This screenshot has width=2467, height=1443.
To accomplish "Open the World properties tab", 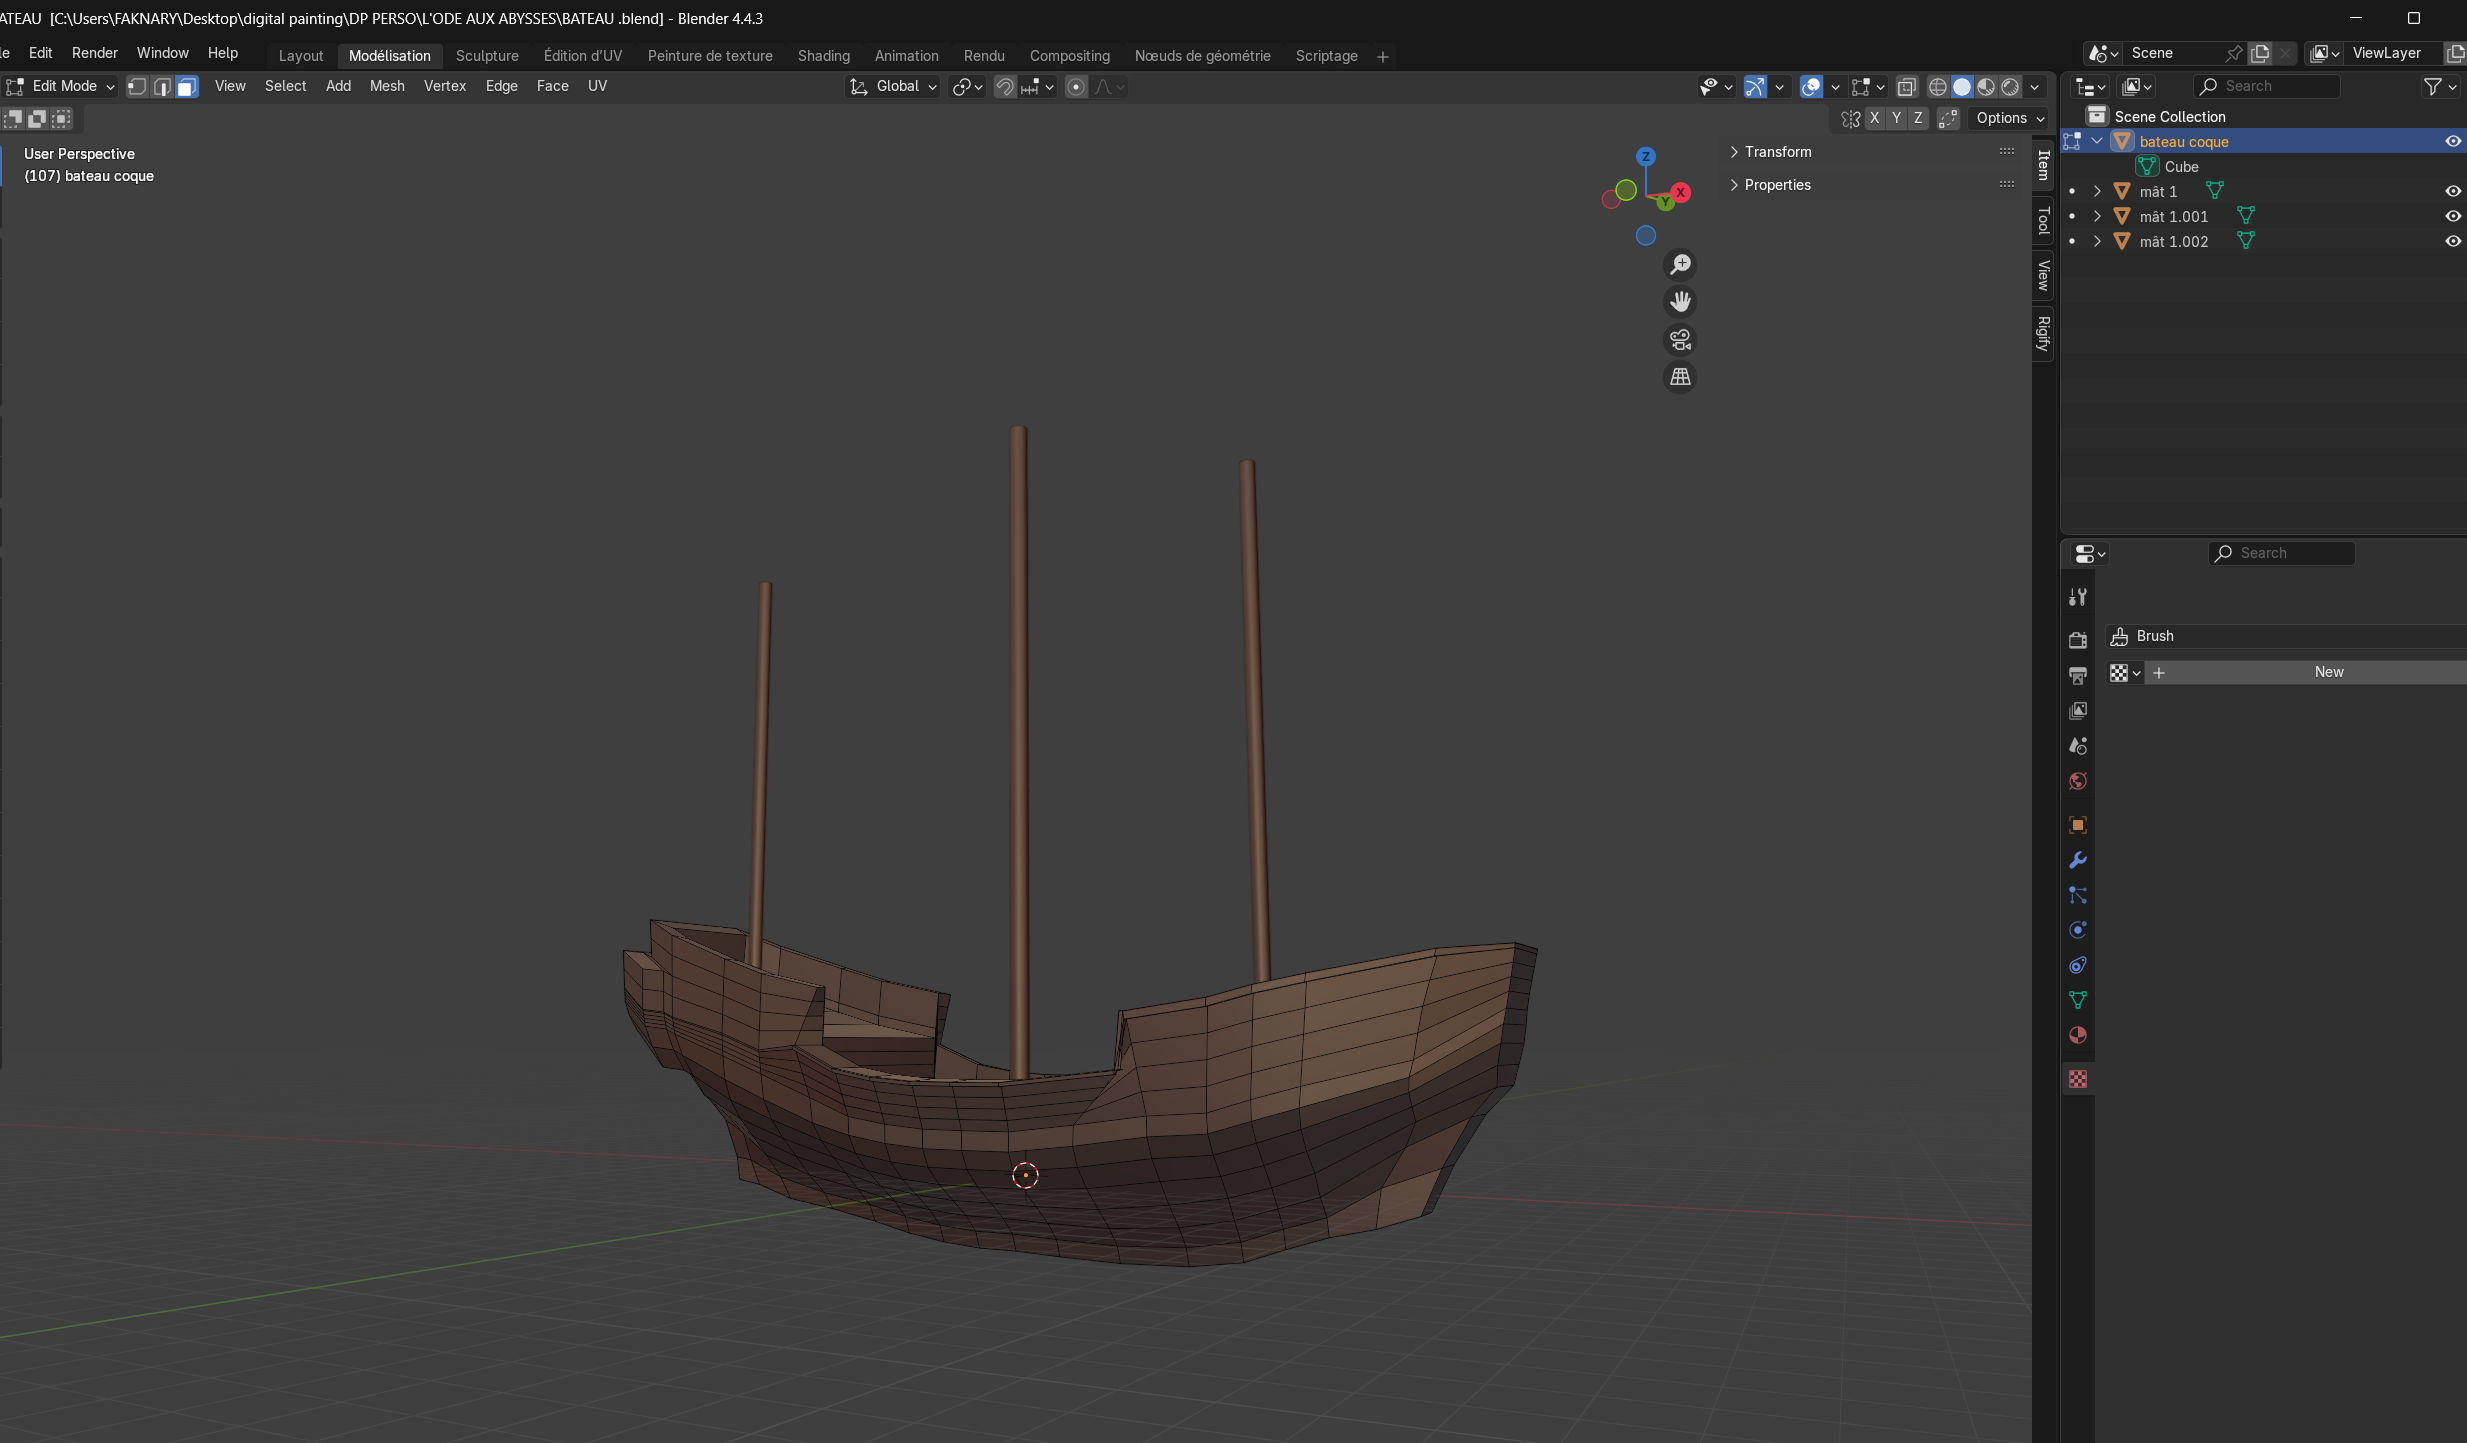I will click(2078, 781).
